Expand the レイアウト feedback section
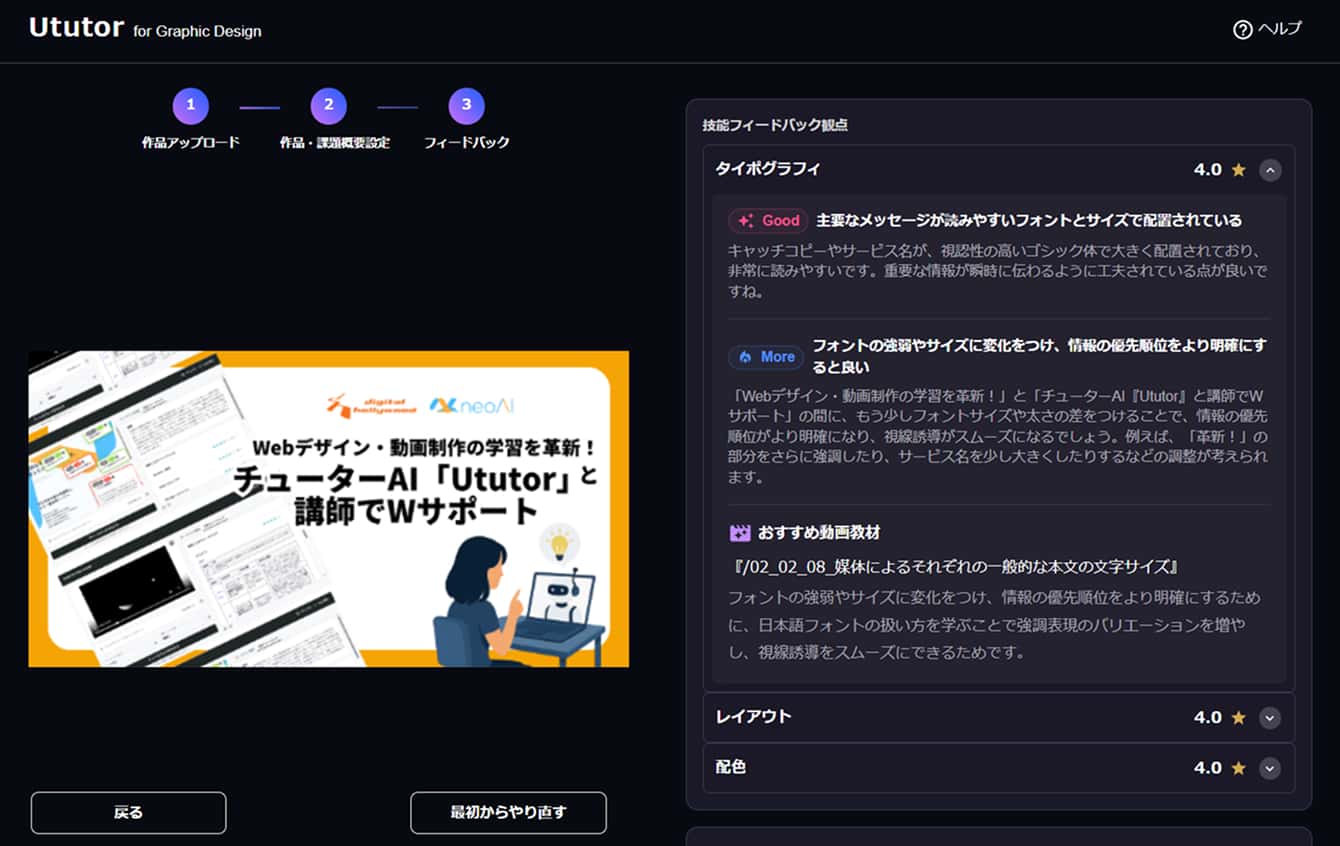The height and width of the screenshot is (846, 1340). [x=1270, y=717]
